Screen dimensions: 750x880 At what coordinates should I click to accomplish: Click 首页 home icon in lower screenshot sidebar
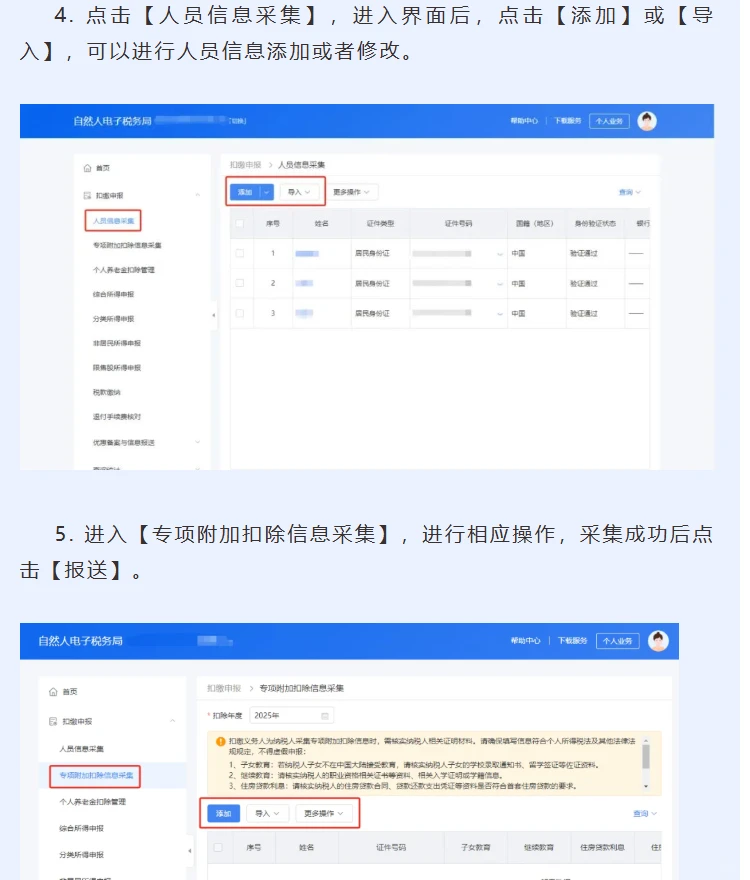pos(53,692)
